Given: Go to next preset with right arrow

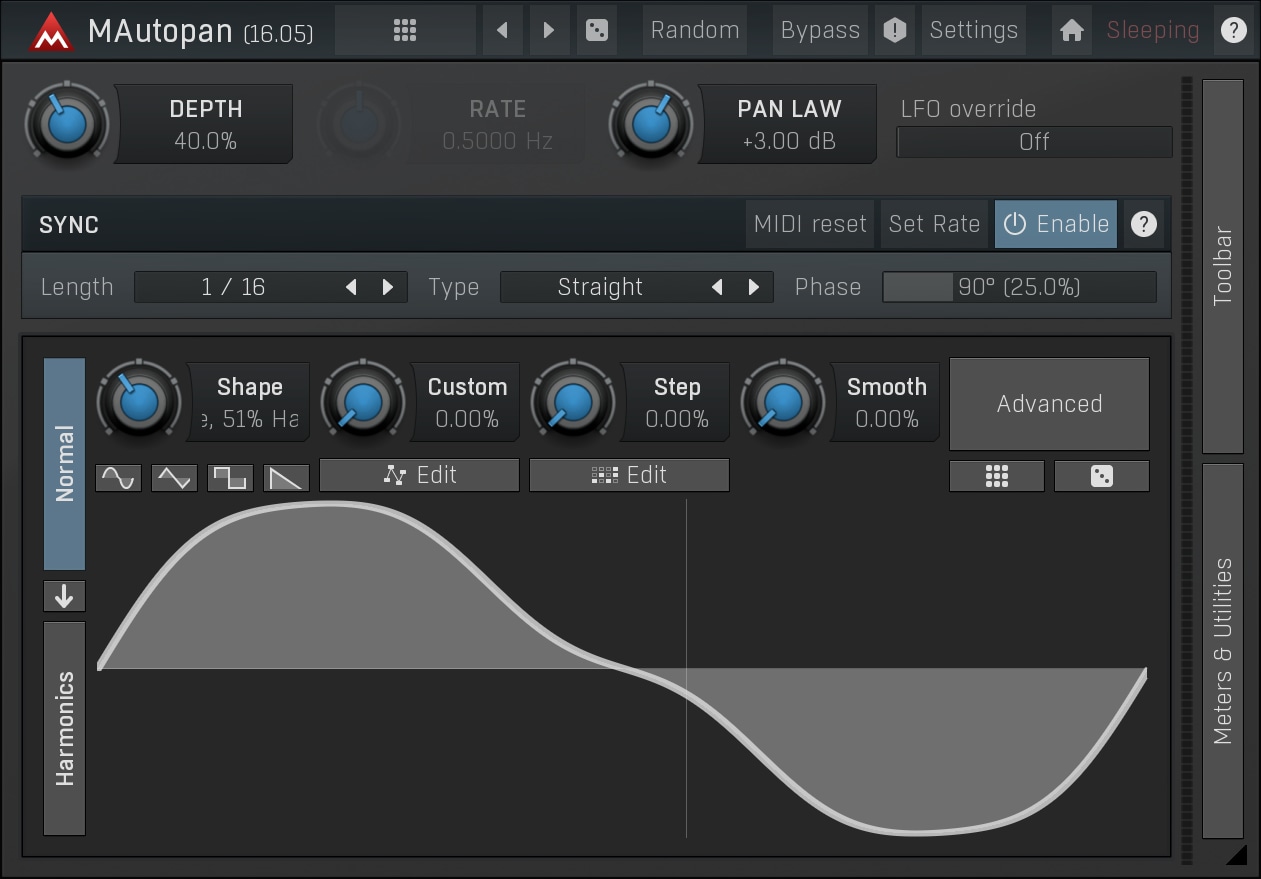Looking at the screenshot, I should pos(548,30).
